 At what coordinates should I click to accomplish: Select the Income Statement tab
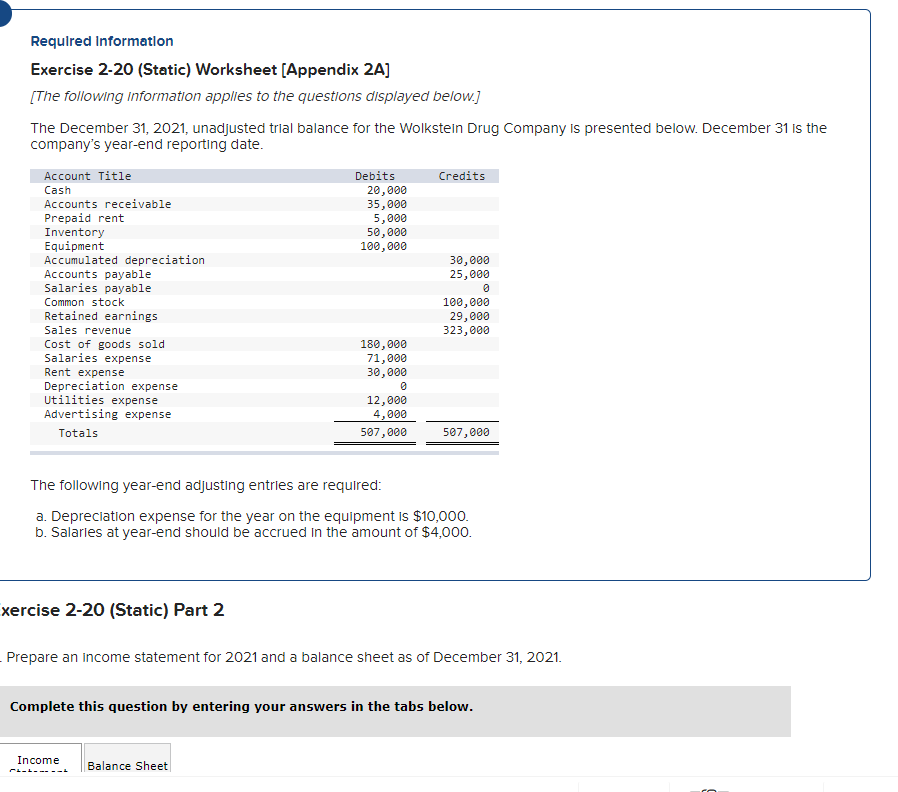[x=40, y=763]
